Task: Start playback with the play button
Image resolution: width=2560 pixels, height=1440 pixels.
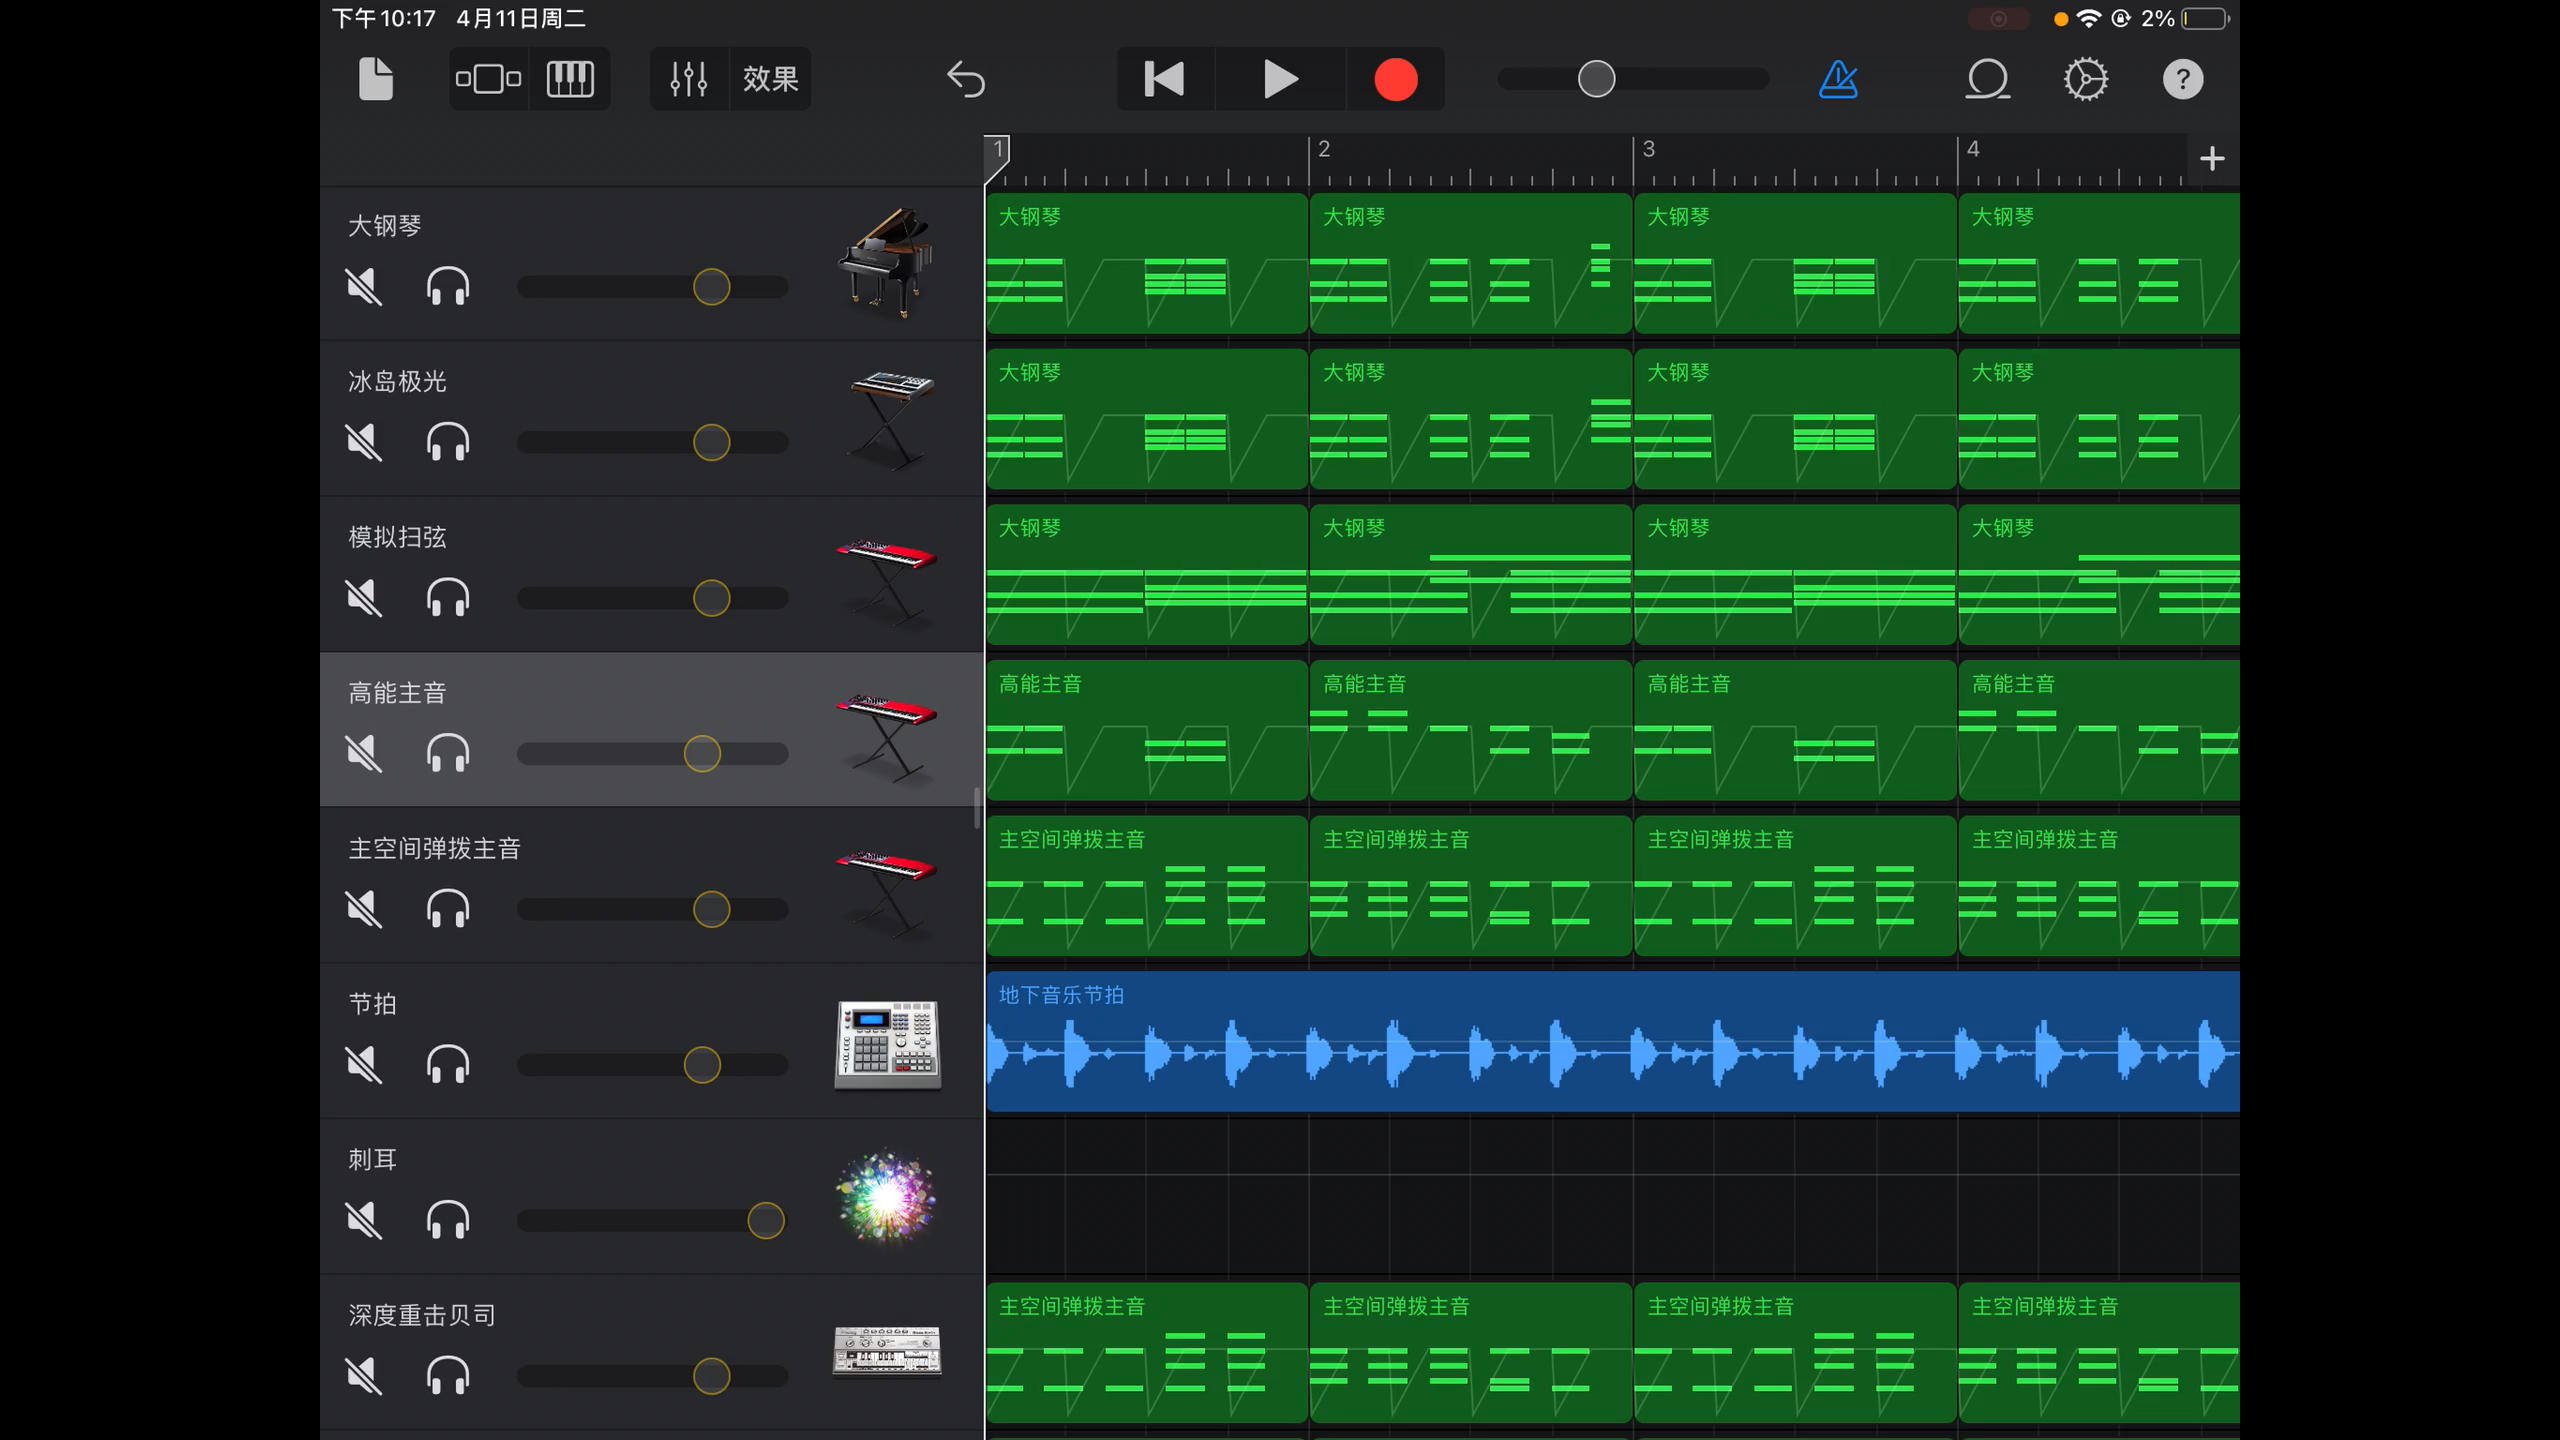Action: pos(1280,79)
